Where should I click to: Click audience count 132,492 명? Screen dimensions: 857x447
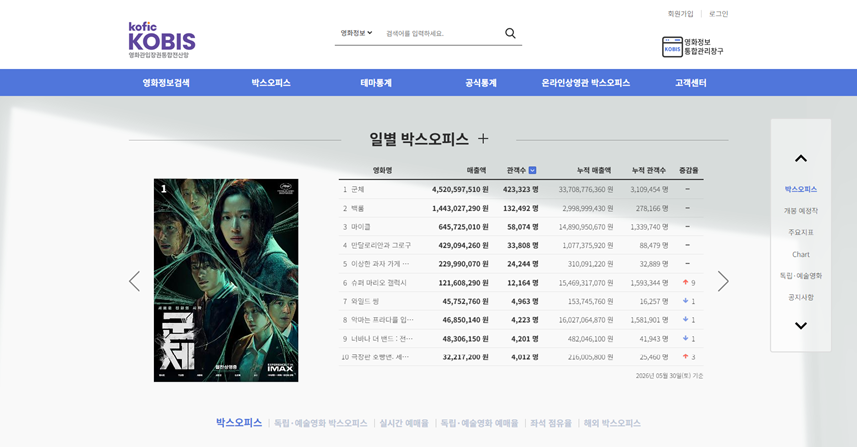click(x=521, y=208)
